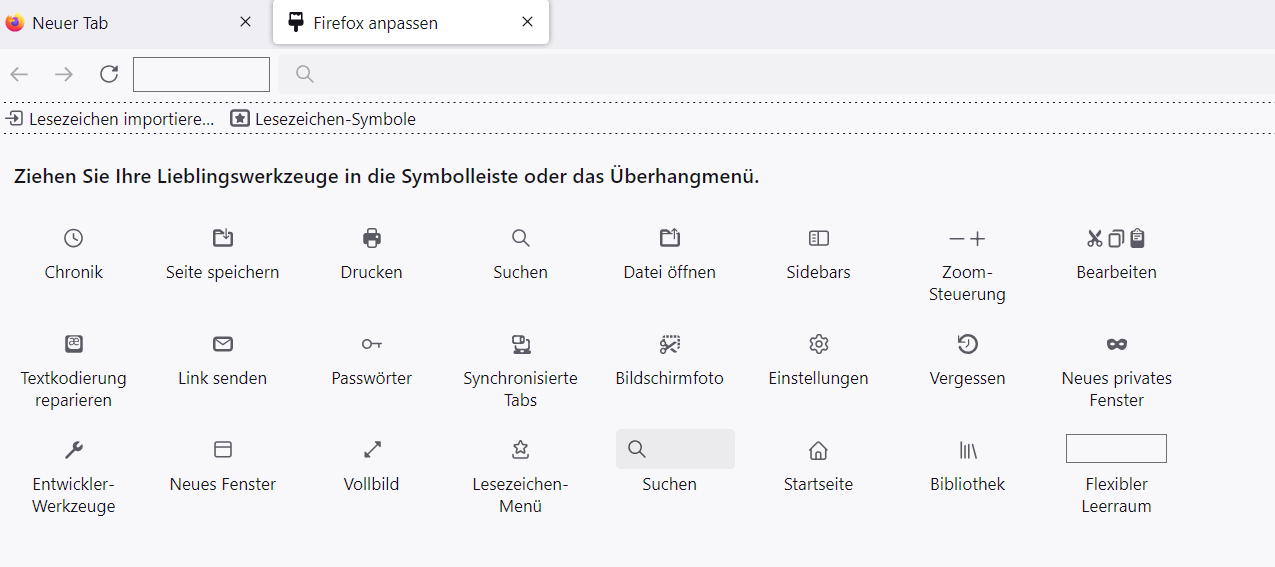Click the Synchronisierte Tabs icon
The image size is (1275, 567).
(x=520, y=344)
